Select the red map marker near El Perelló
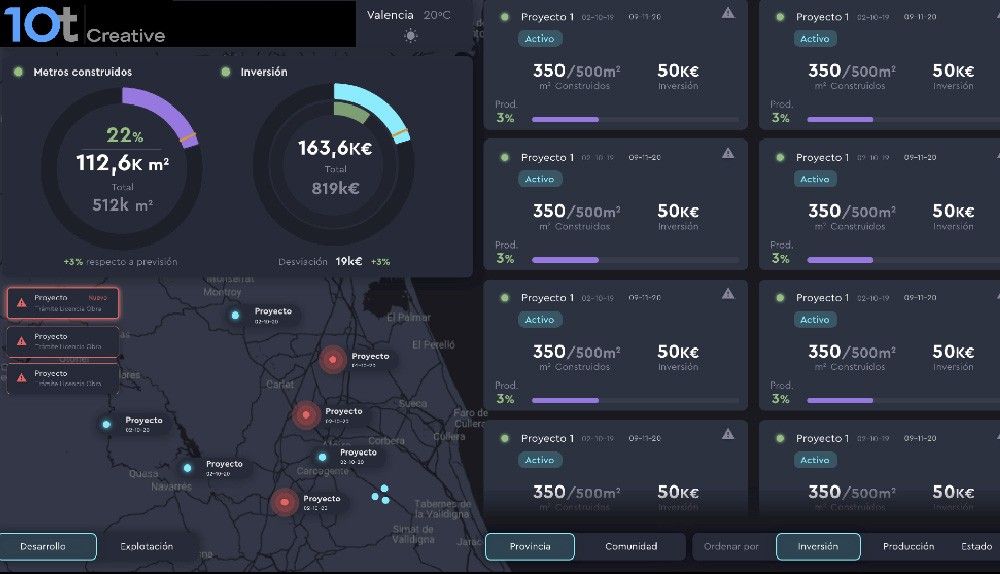Image resolution: width=1000 pixels, height=574 pixels. click(332, 358)
